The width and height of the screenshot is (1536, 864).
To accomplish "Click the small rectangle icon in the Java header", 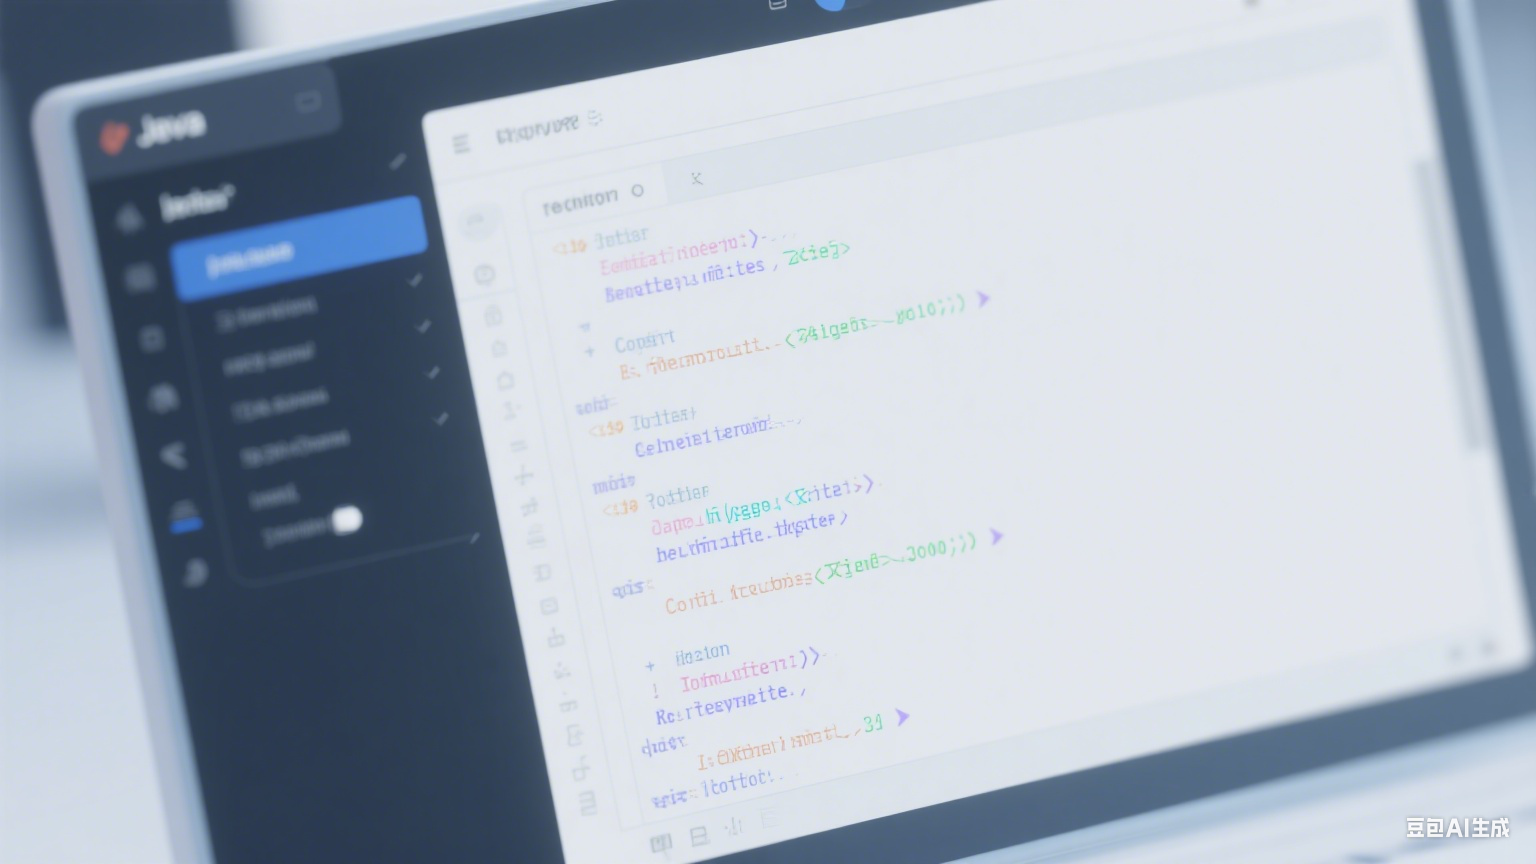I will [308, 101].
